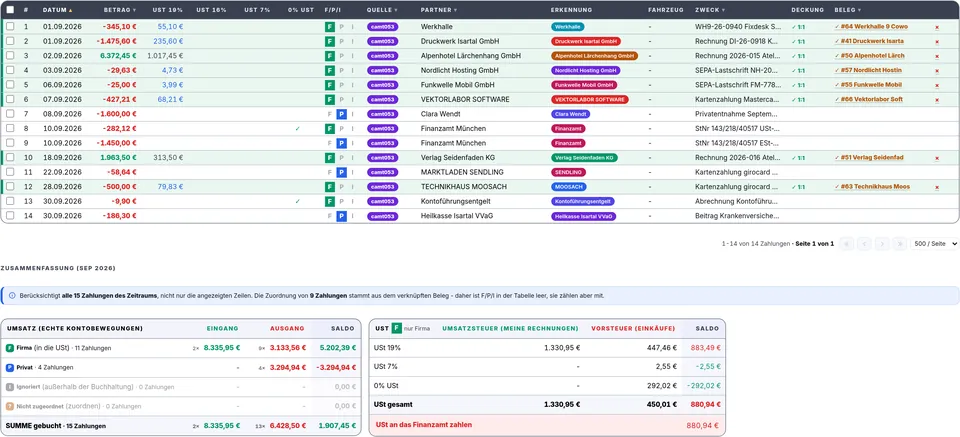Remove linked receipt #64 Werkhalle with red x
960x437 pixels.
(937, 28)
